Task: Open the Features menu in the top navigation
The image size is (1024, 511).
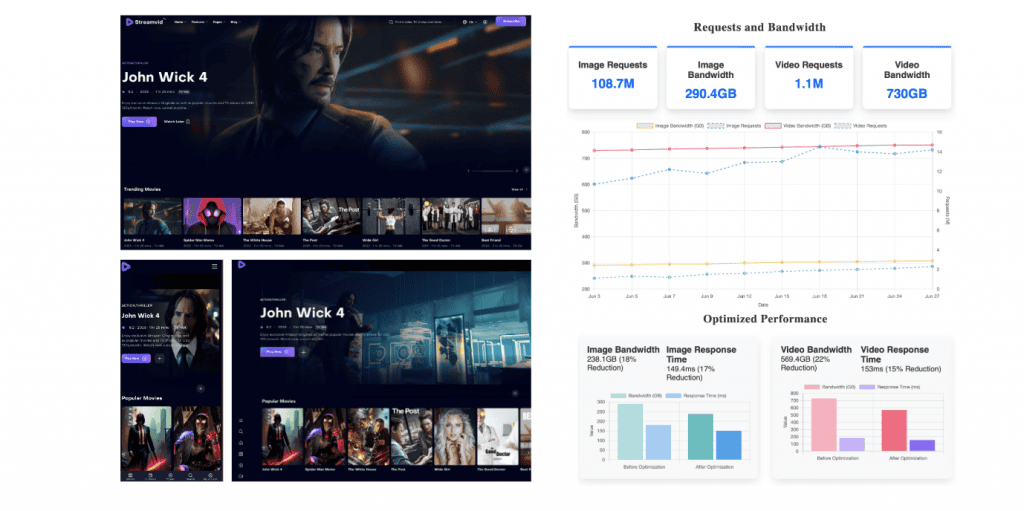Action: (x=199, y=22)
